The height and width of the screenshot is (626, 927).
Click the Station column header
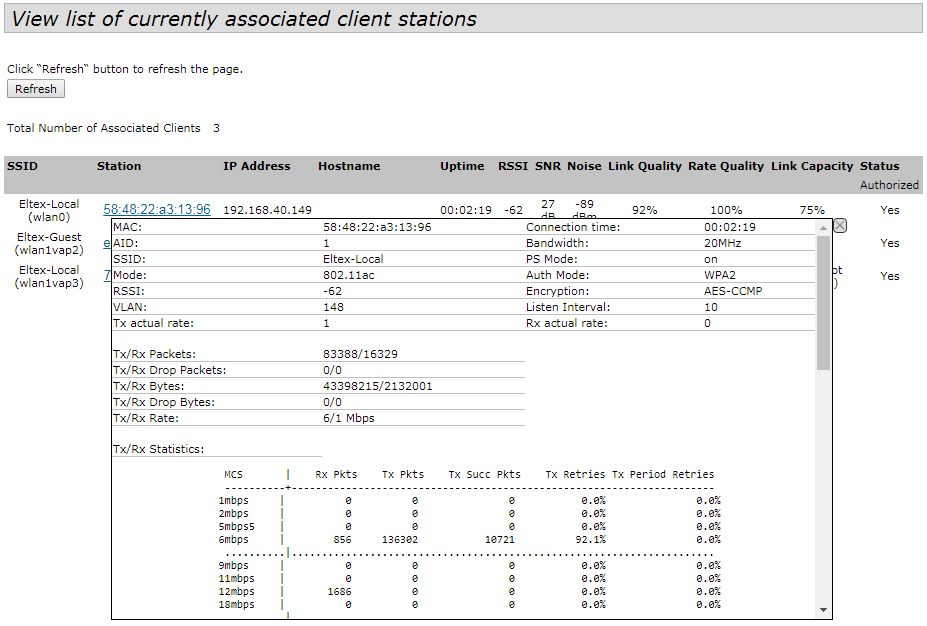(119, 166)
